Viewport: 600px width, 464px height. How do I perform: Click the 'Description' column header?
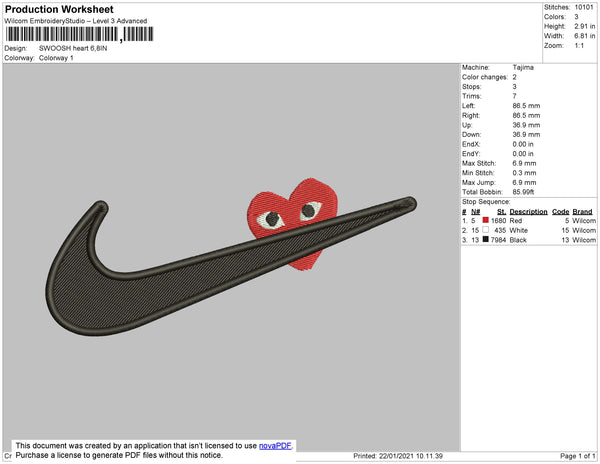(x=528, y=212)
